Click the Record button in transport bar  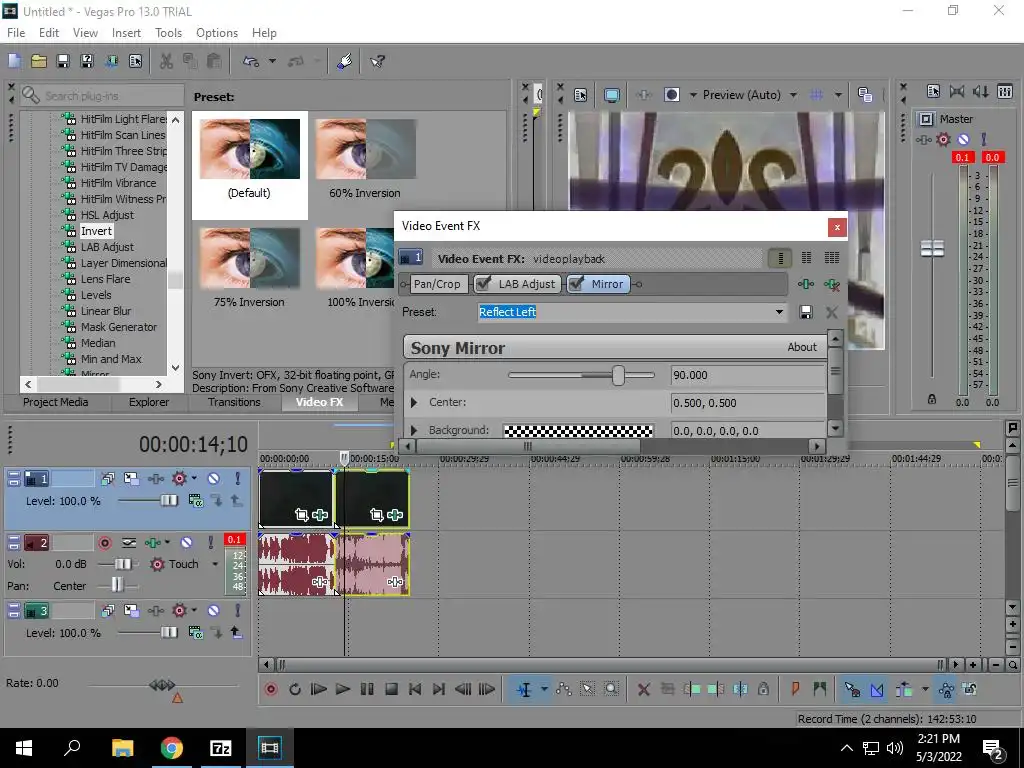click(x=271, y=689)
